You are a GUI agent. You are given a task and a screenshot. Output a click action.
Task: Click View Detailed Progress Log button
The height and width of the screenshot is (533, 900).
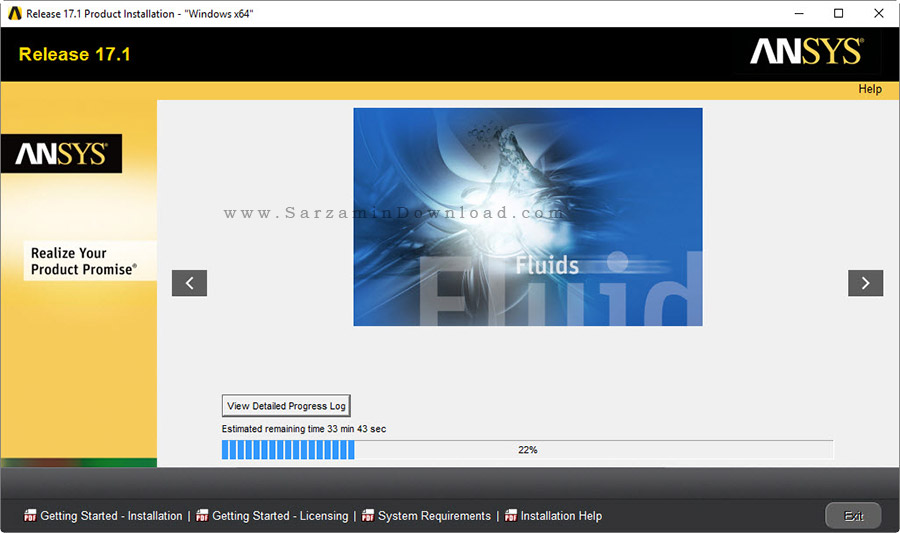(x=286, y=406)
